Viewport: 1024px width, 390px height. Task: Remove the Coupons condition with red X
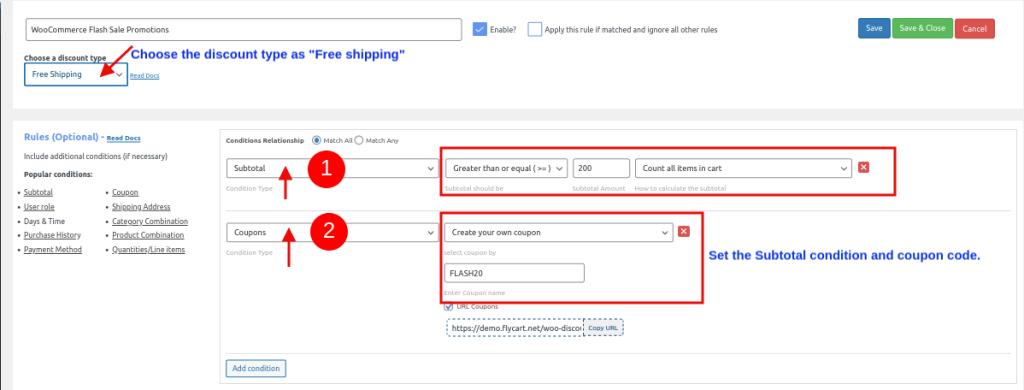tap(684, 232)
